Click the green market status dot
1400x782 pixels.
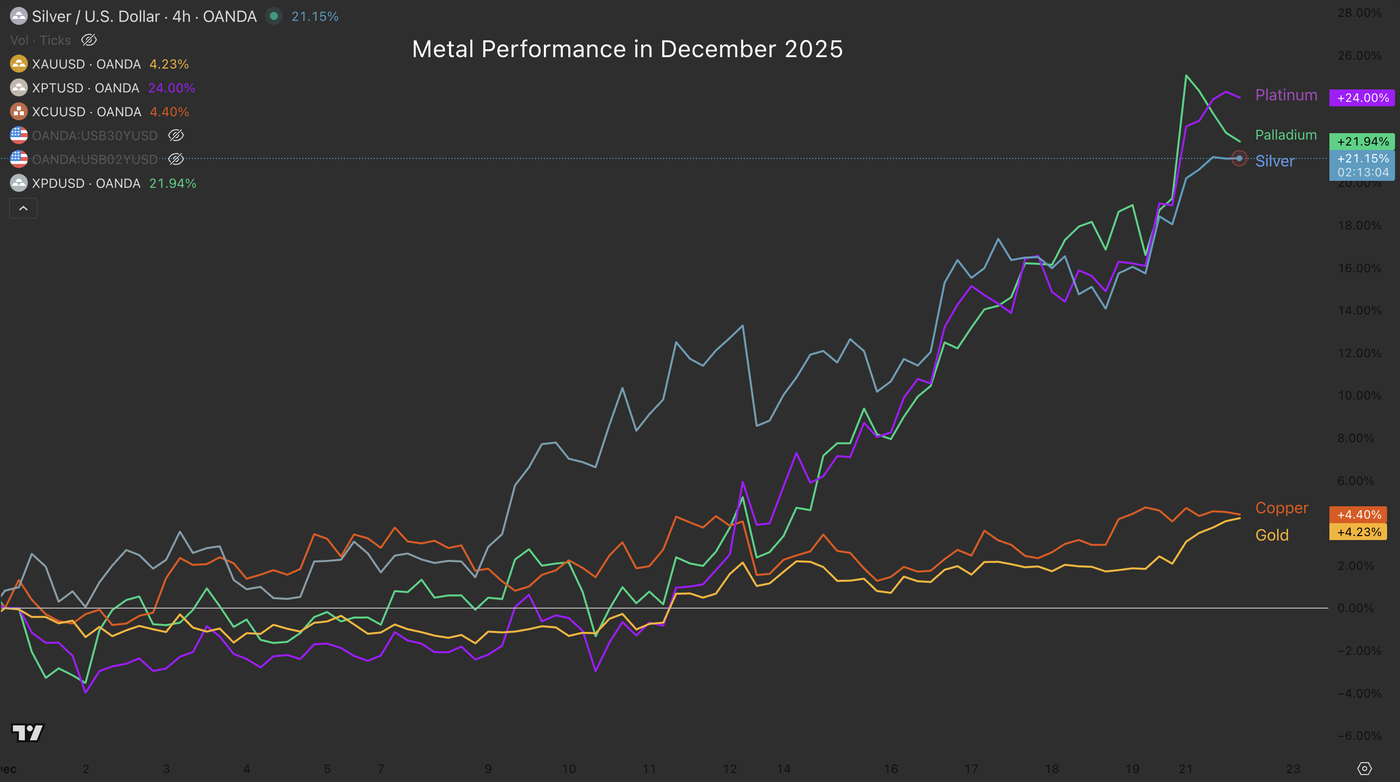(273, 16)
